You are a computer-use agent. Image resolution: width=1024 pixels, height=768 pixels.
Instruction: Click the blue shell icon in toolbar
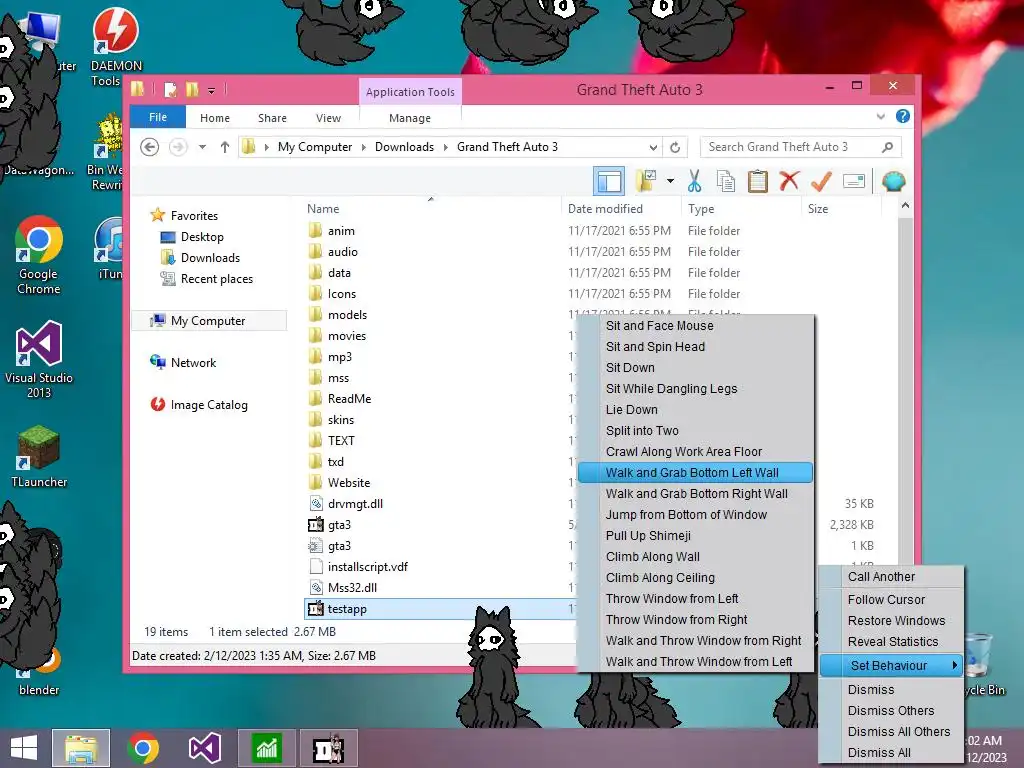(x=893, y=181)
